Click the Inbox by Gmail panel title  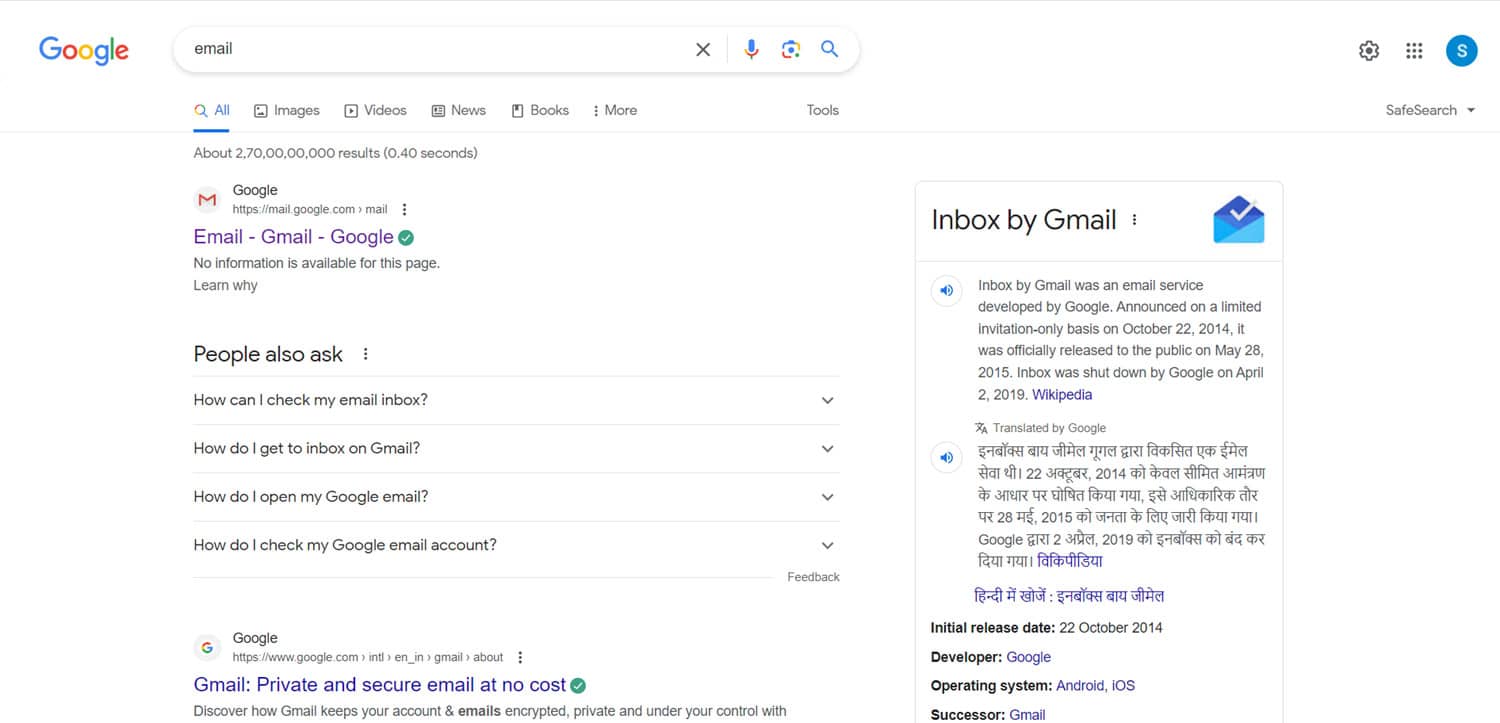[1024, 220]
